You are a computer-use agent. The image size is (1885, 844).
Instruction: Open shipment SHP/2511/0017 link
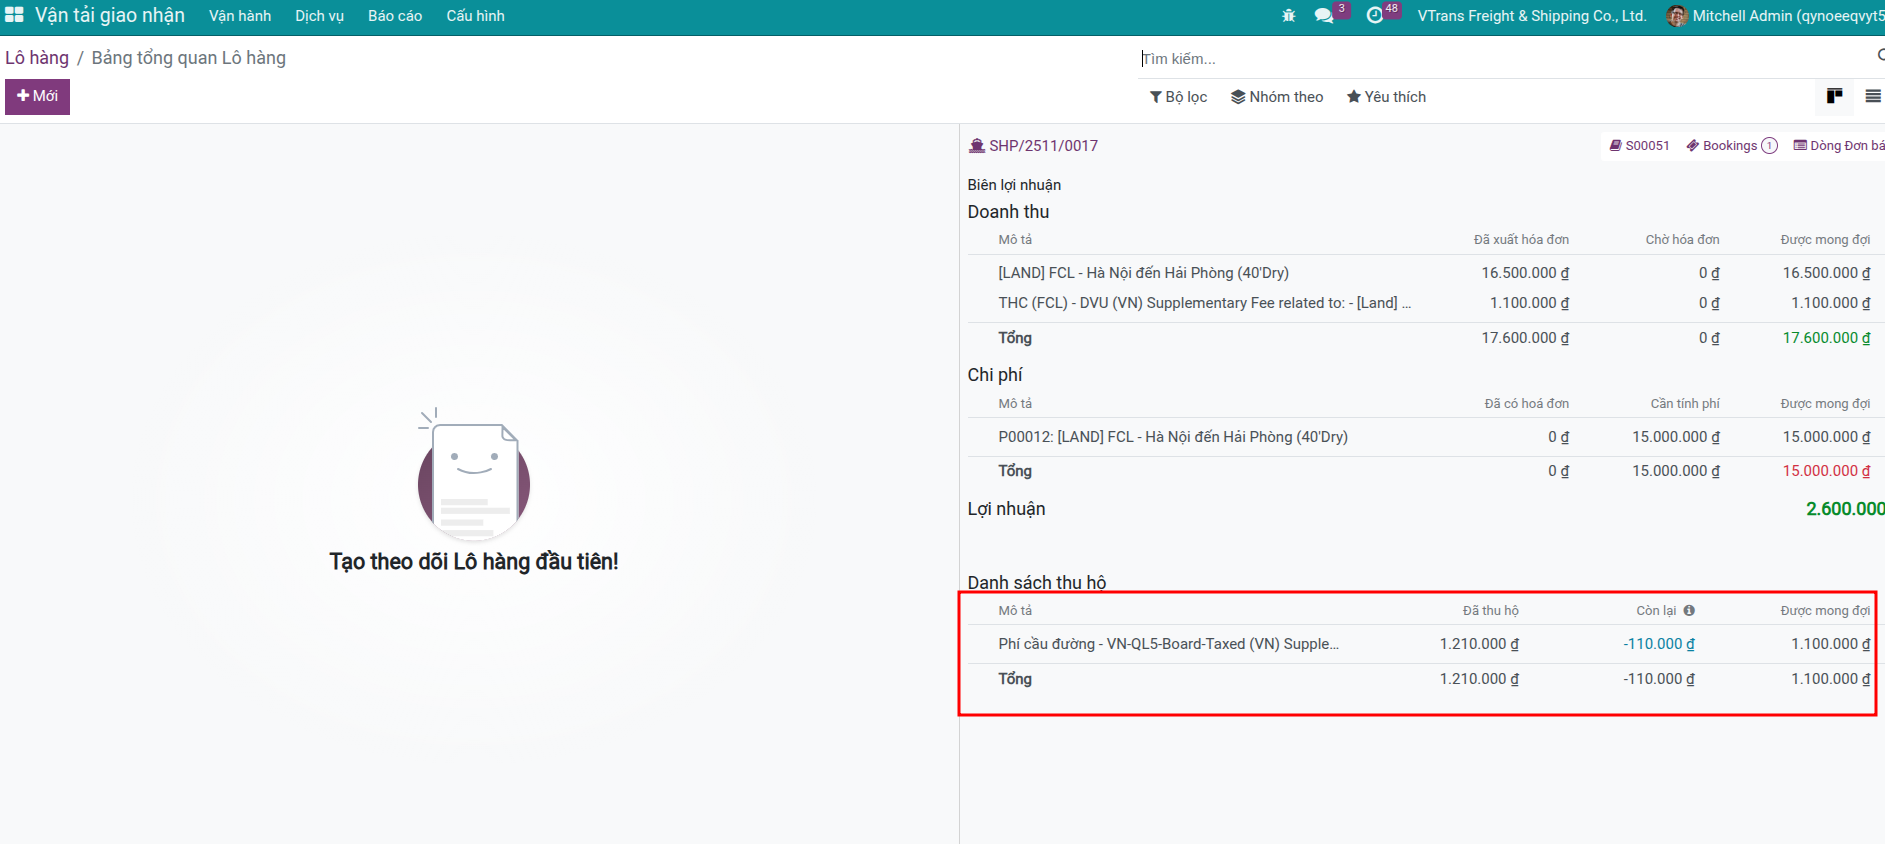coord(1043,146)
